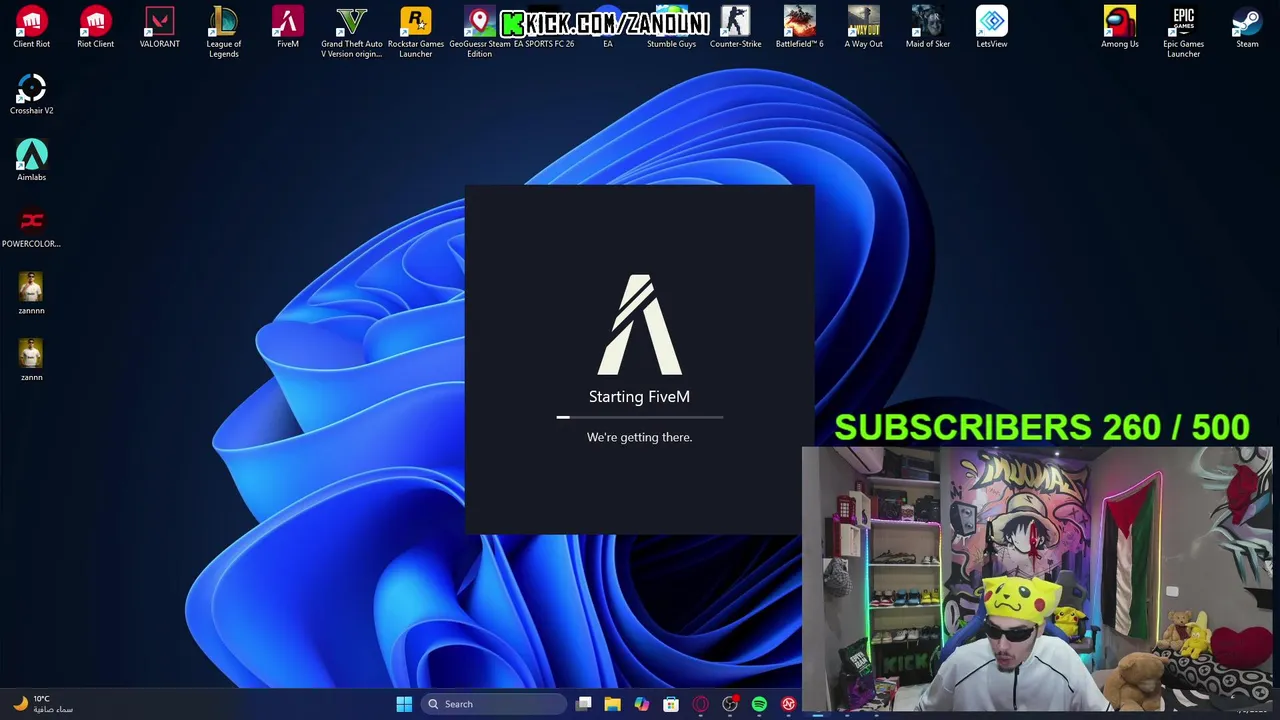Click the FiveM loading progress bar
This screenshot has width=1280, height=720.
pos(640,417)
